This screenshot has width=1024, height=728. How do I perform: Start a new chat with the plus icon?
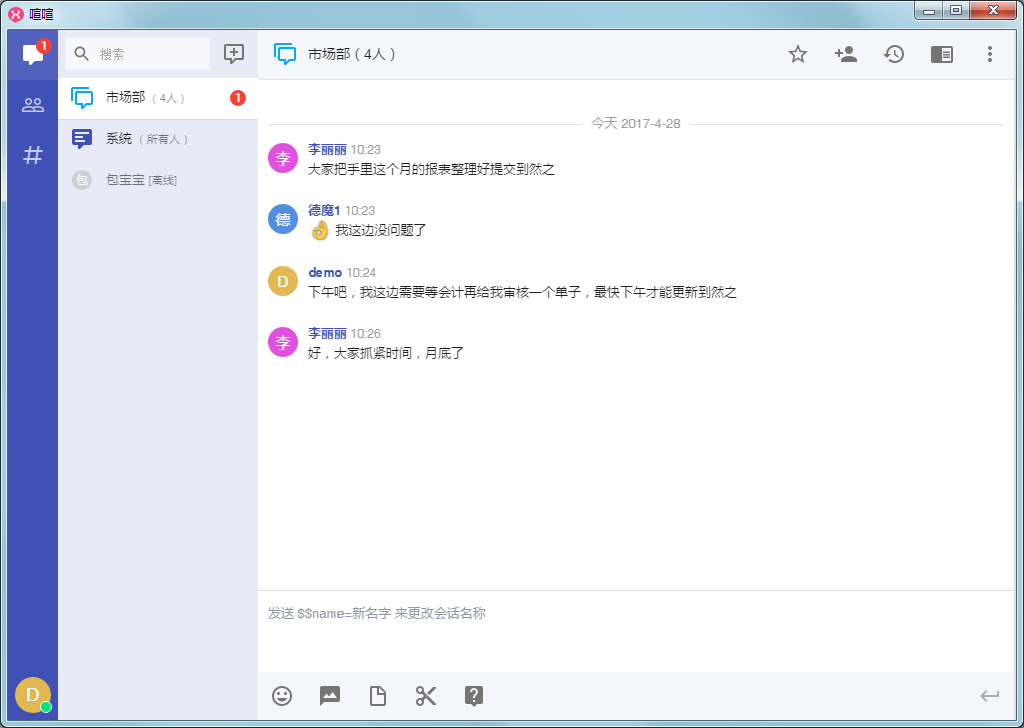tap(234, 54)
